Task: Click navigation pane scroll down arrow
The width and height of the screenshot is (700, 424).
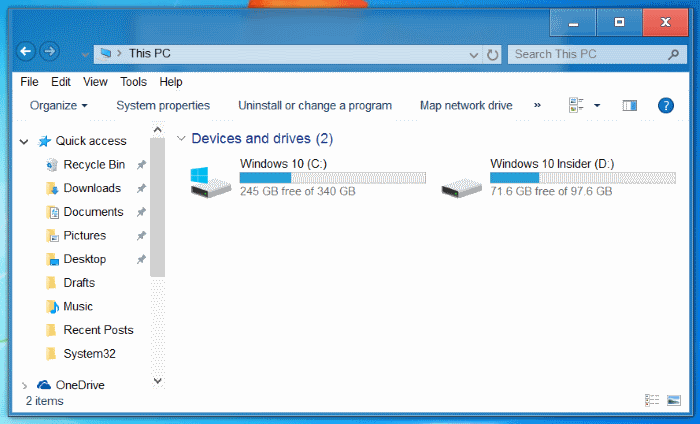Action: click(157, 381)
